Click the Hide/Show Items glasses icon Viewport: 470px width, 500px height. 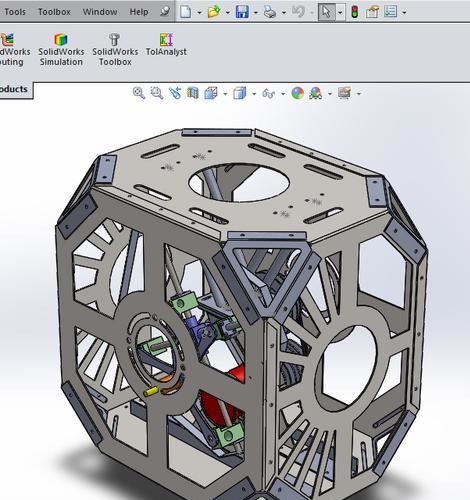click(269, 93)
